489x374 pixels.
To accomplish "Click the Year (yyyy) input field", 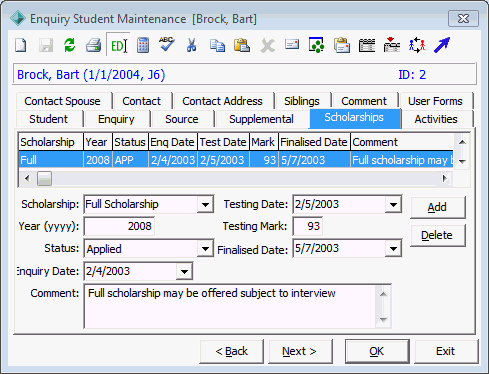I will [119, 226].
